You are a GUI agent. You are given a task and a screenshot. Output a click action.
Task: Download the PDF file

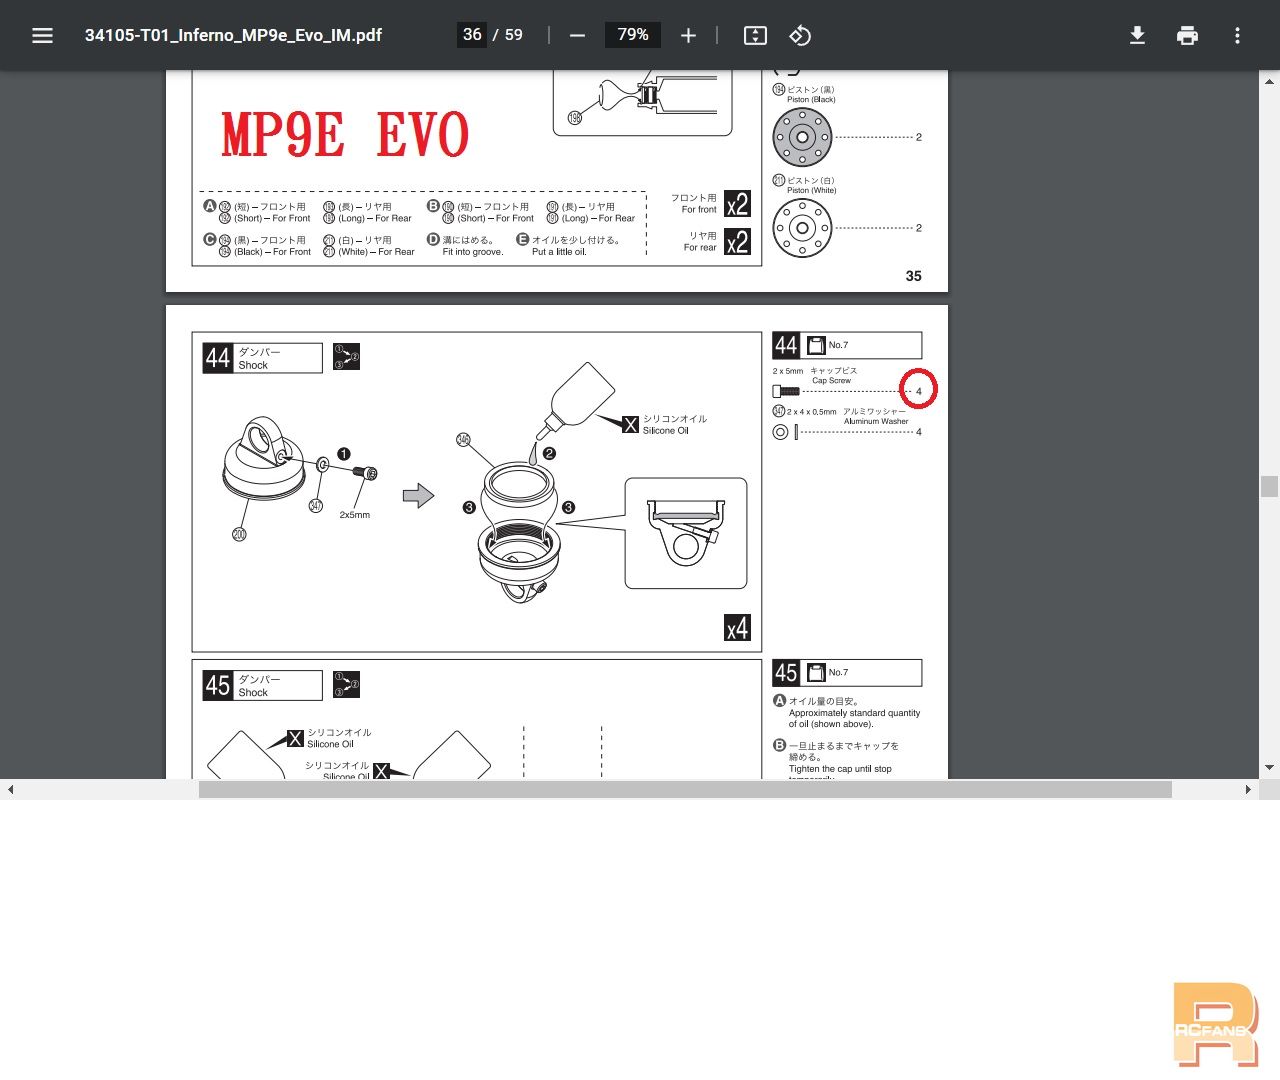coord(1137,35)
